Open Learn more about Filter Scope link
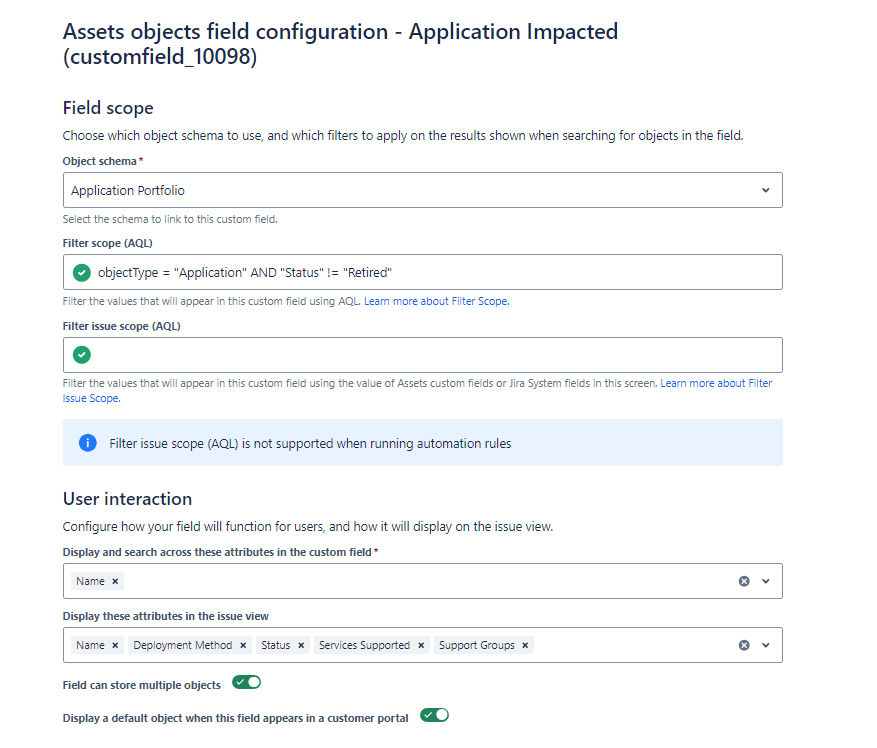The height and width of the screenshot is (748, 877). point(436,301)
